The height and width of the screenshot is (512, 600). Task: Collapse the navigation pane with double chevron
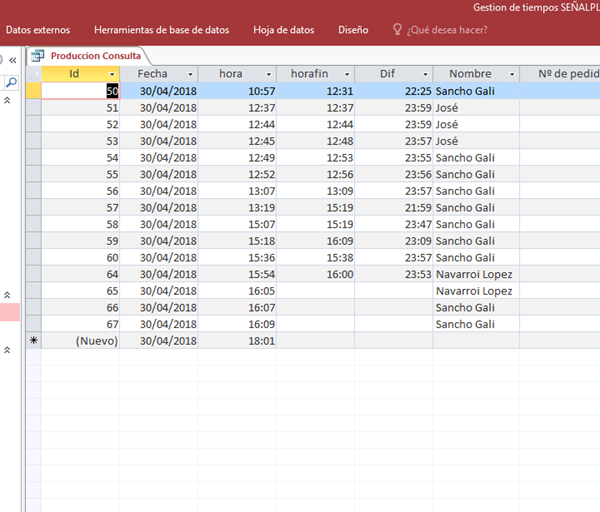click(x=13, y=59)
